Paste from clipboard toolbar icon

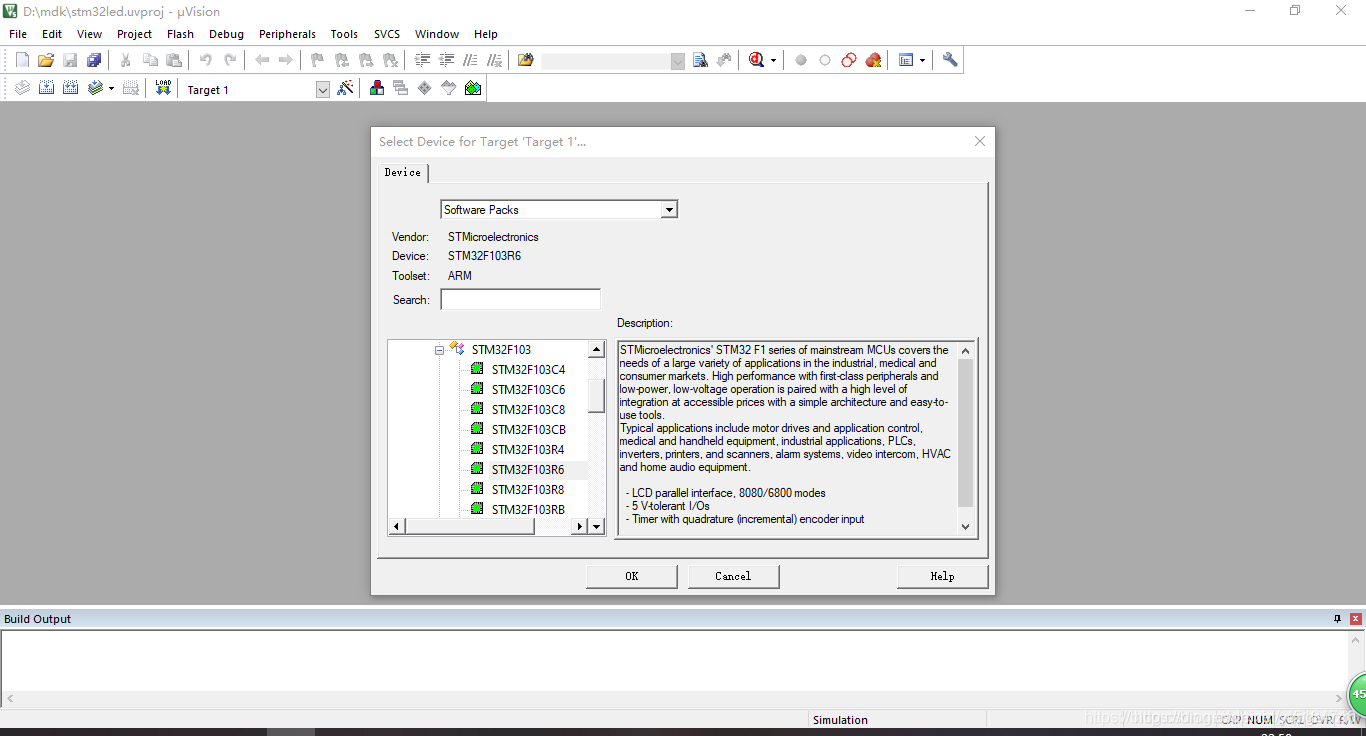(174, 60)
